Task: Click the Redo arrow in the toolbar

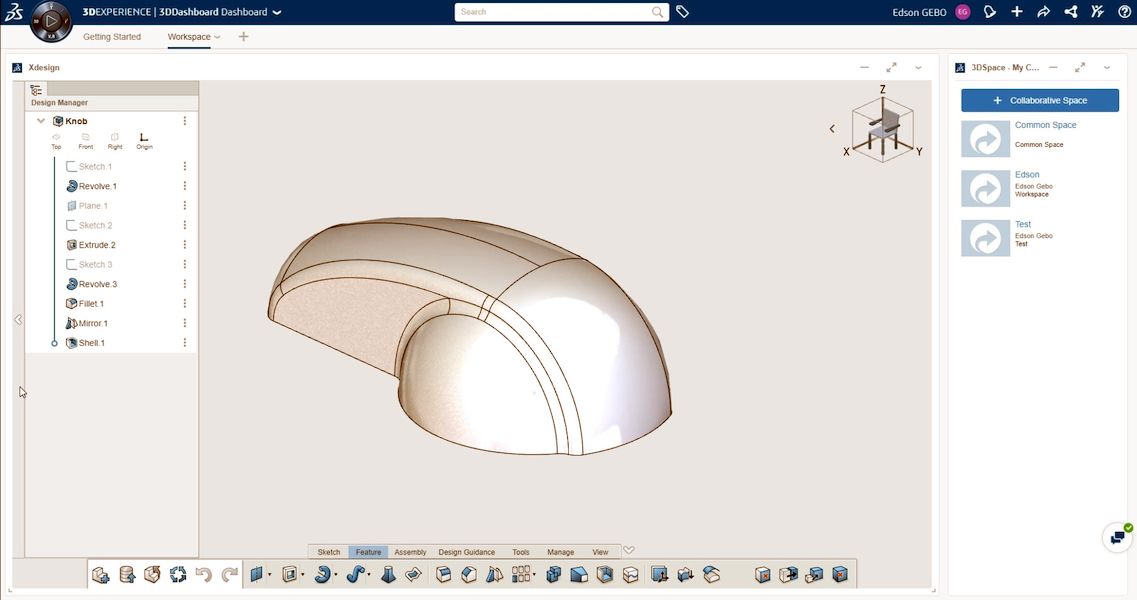Action: (229, 574)
